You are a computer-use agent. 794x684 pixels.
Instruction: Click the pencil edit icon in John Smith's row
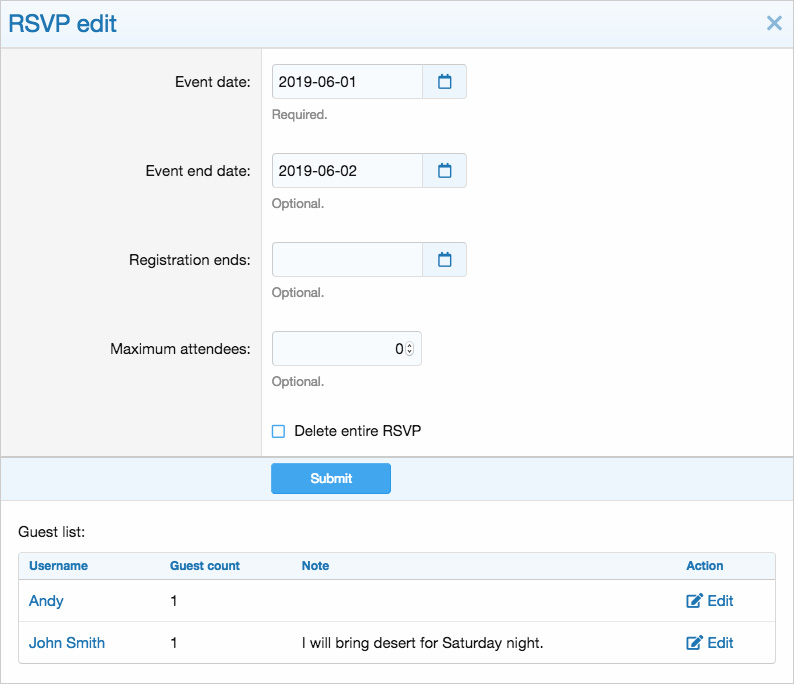pos(694,642)
